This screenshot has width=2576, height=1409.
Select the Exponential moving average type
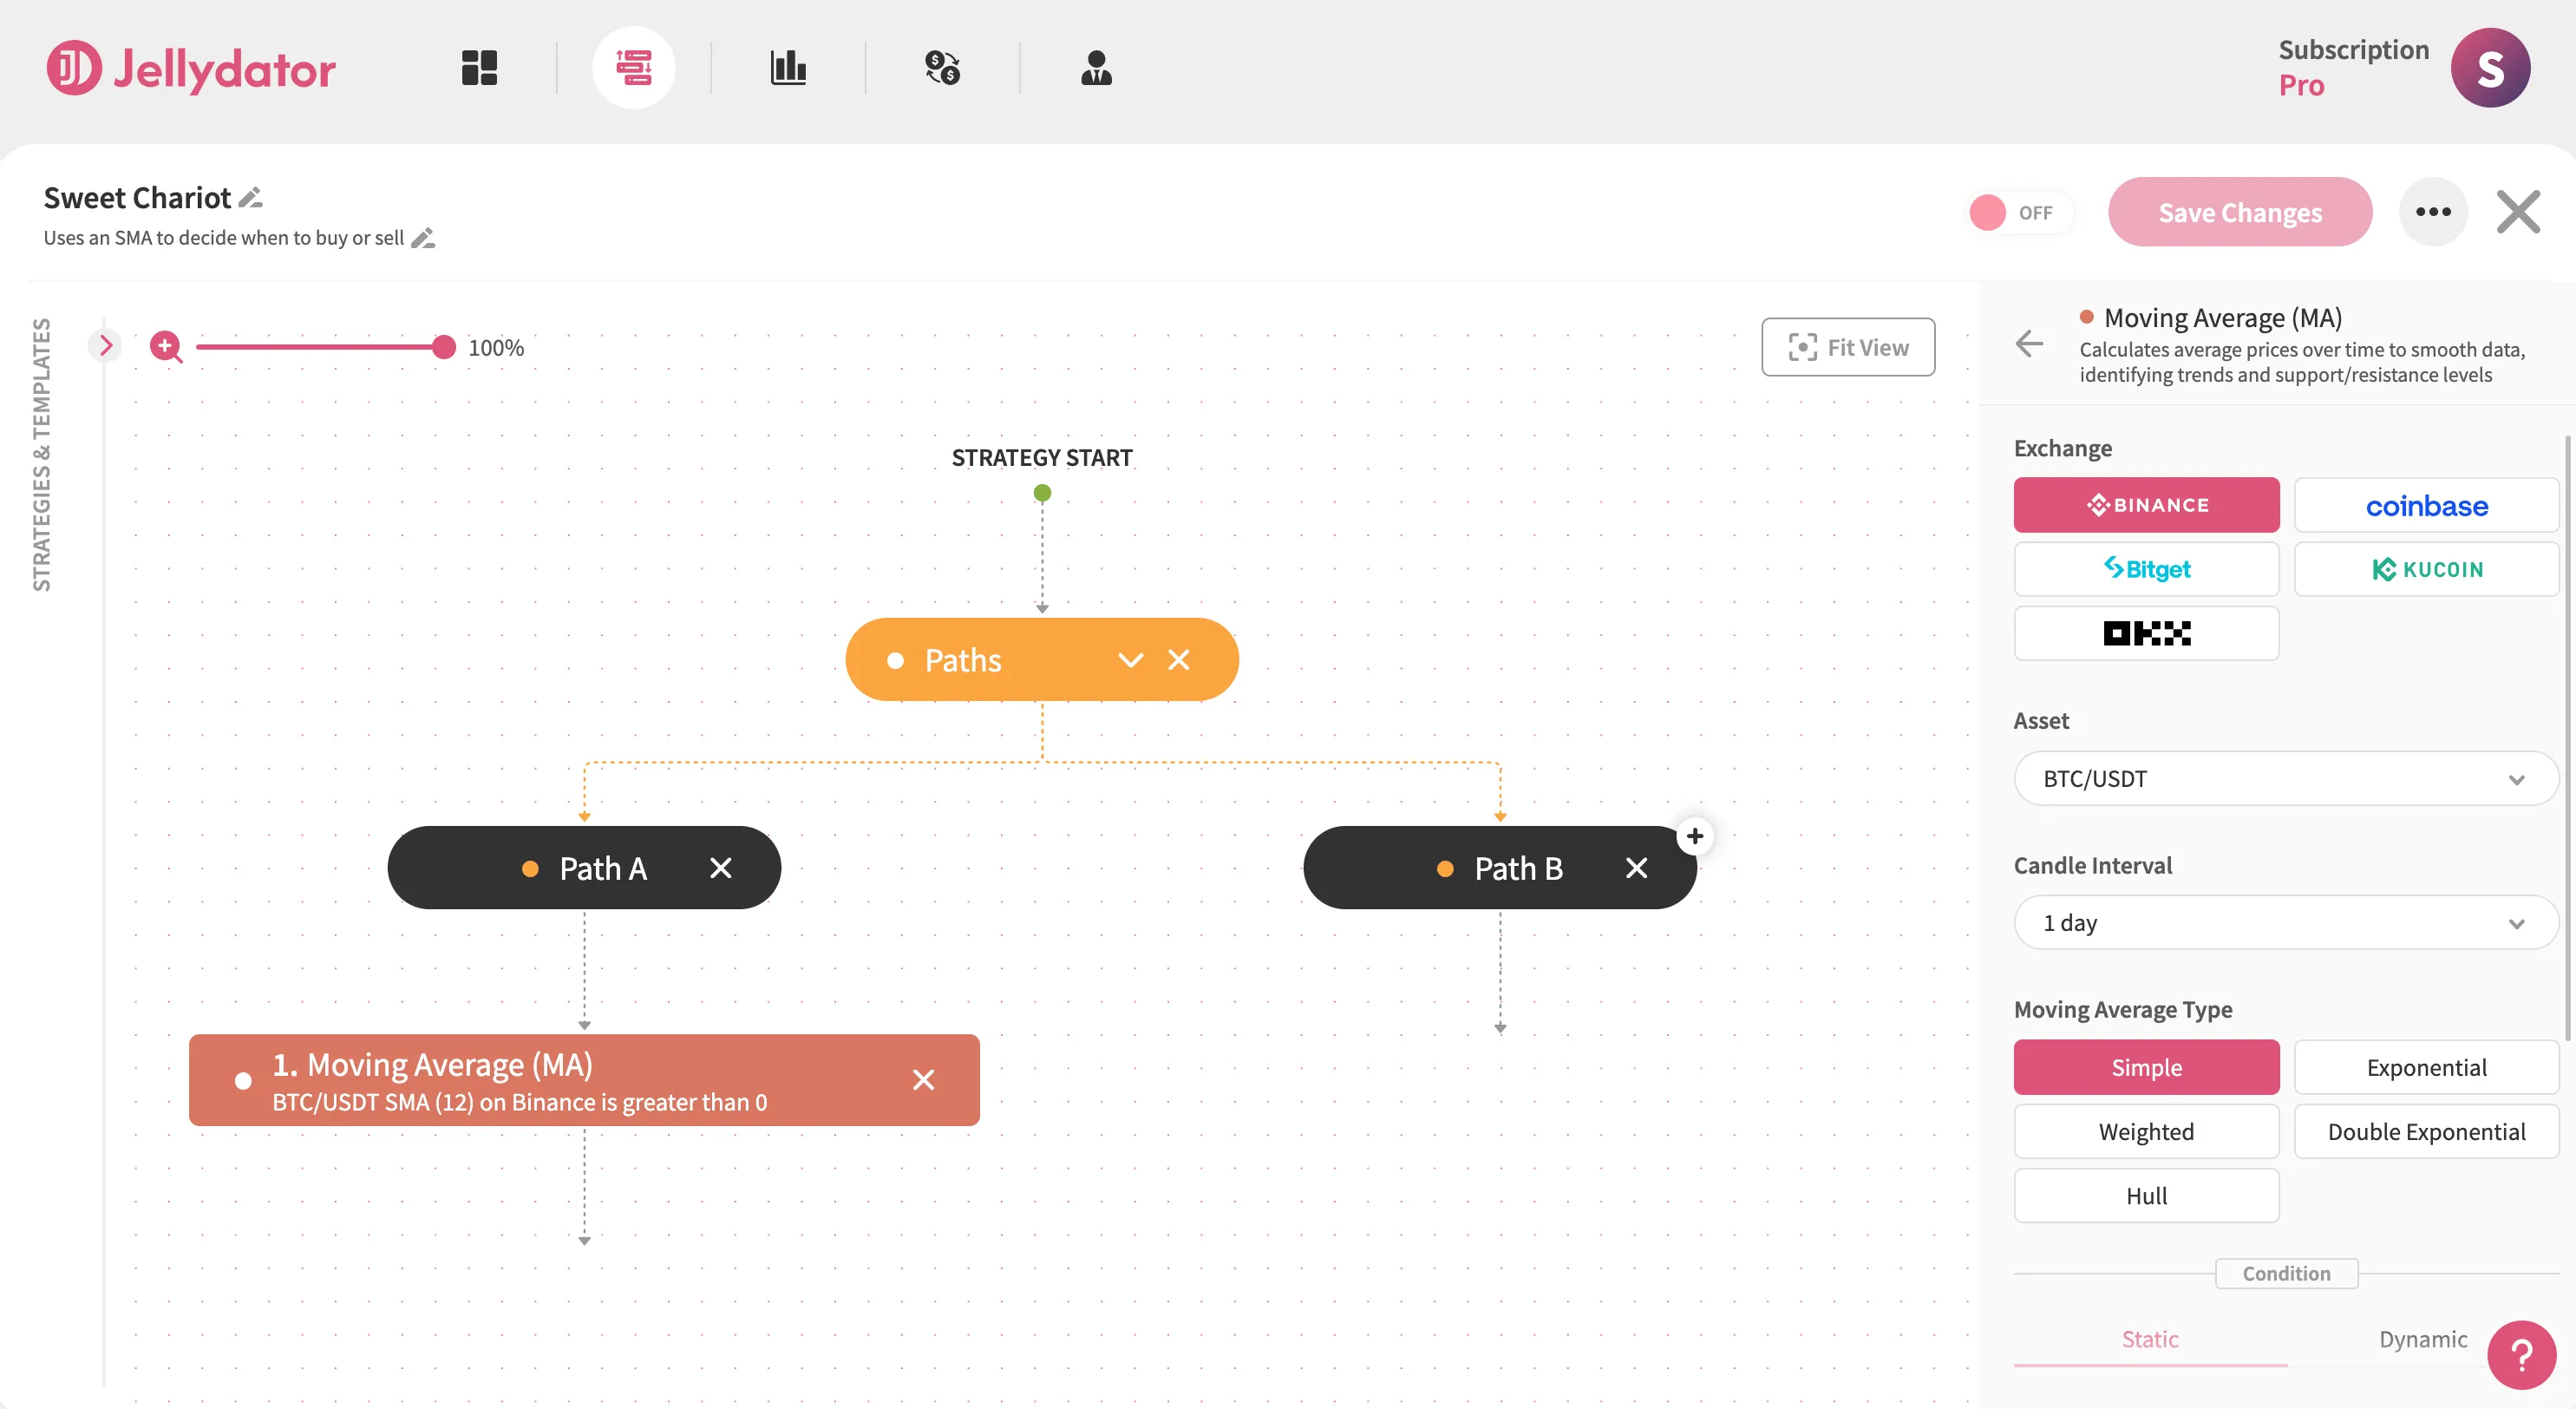(2426, 1066)
